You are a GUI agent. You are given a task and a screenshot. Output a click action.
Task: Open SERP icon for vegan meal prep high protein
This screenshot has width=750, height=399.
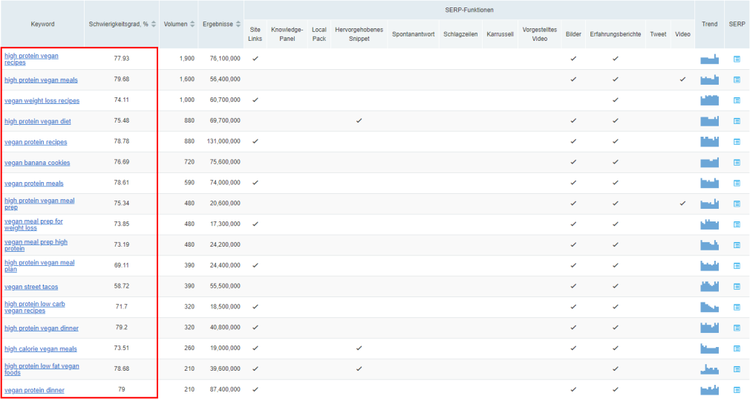click(737, 245)
